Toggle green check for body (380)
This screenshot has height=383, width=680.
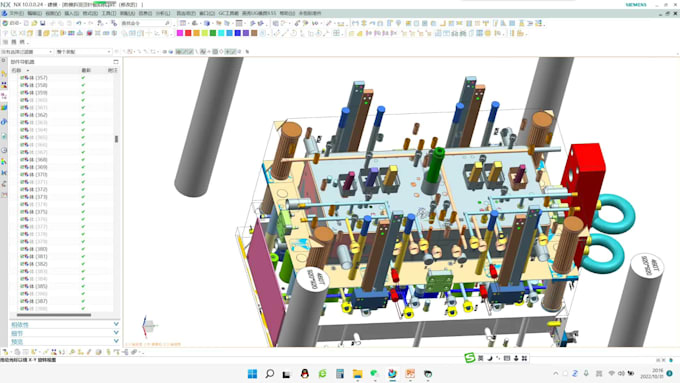click(x=83, y=249)
